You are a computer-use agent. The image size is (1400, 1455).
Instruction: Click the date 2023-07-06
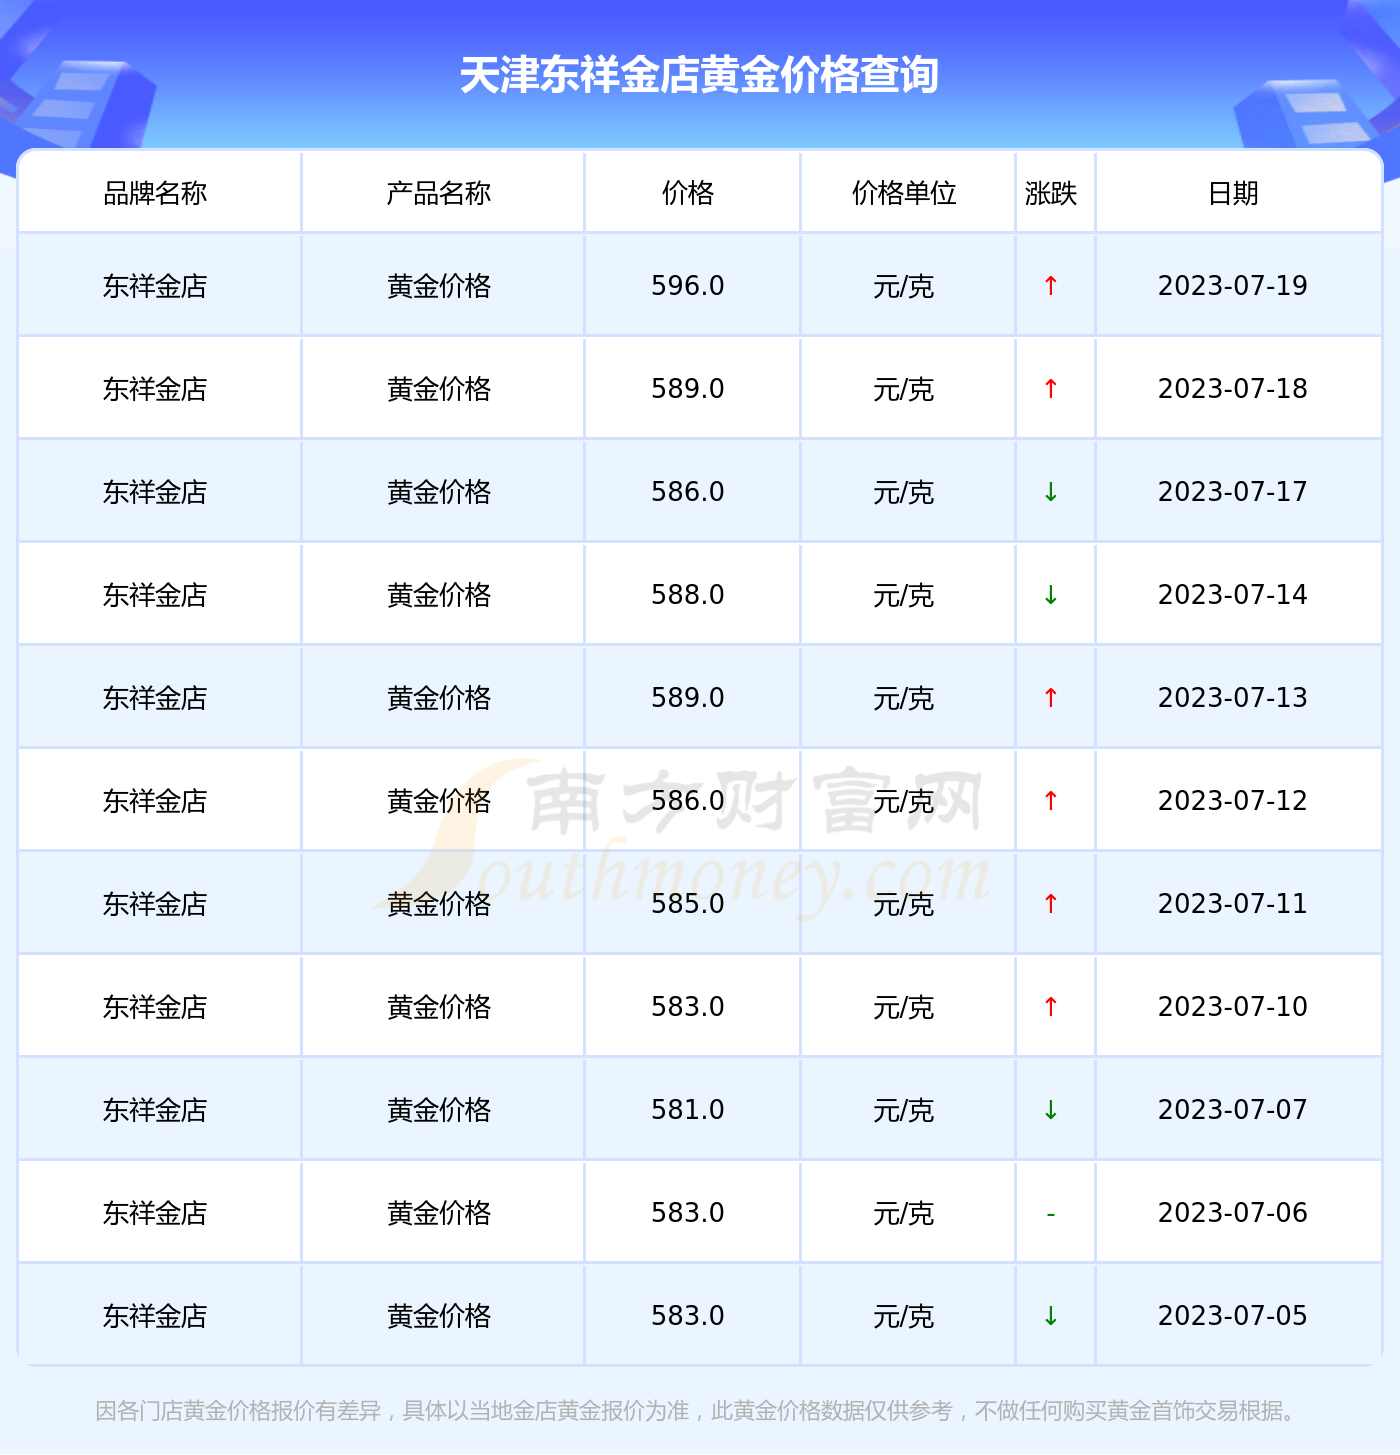tap(1233, 1213)
